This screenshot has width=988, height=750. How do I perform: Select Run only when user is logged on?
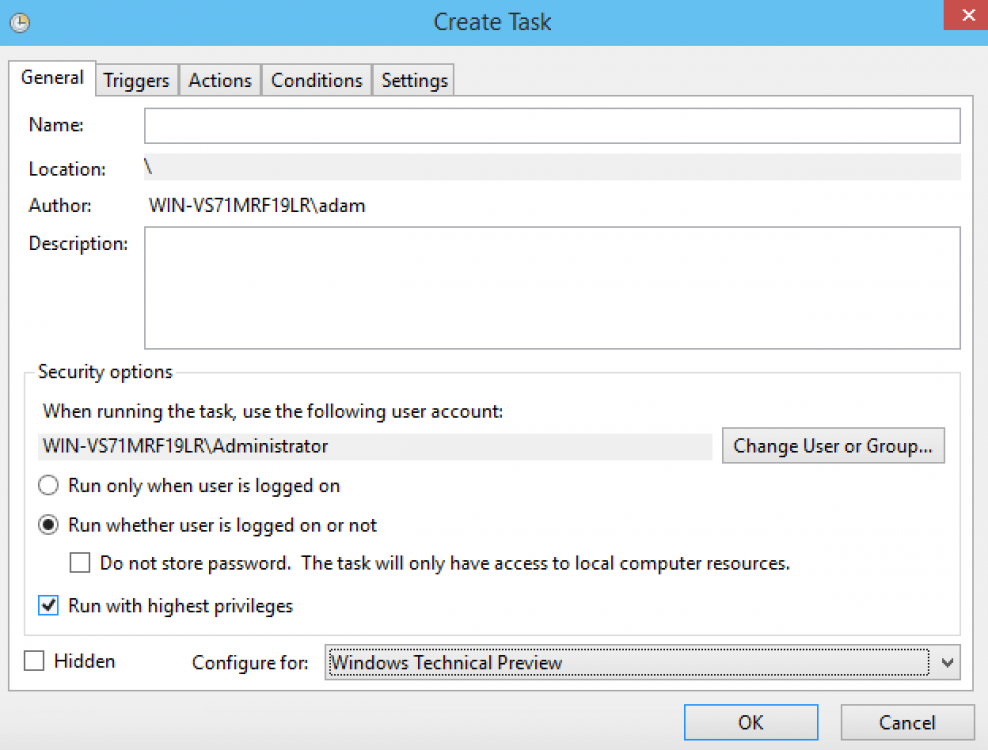click(48, 486)
